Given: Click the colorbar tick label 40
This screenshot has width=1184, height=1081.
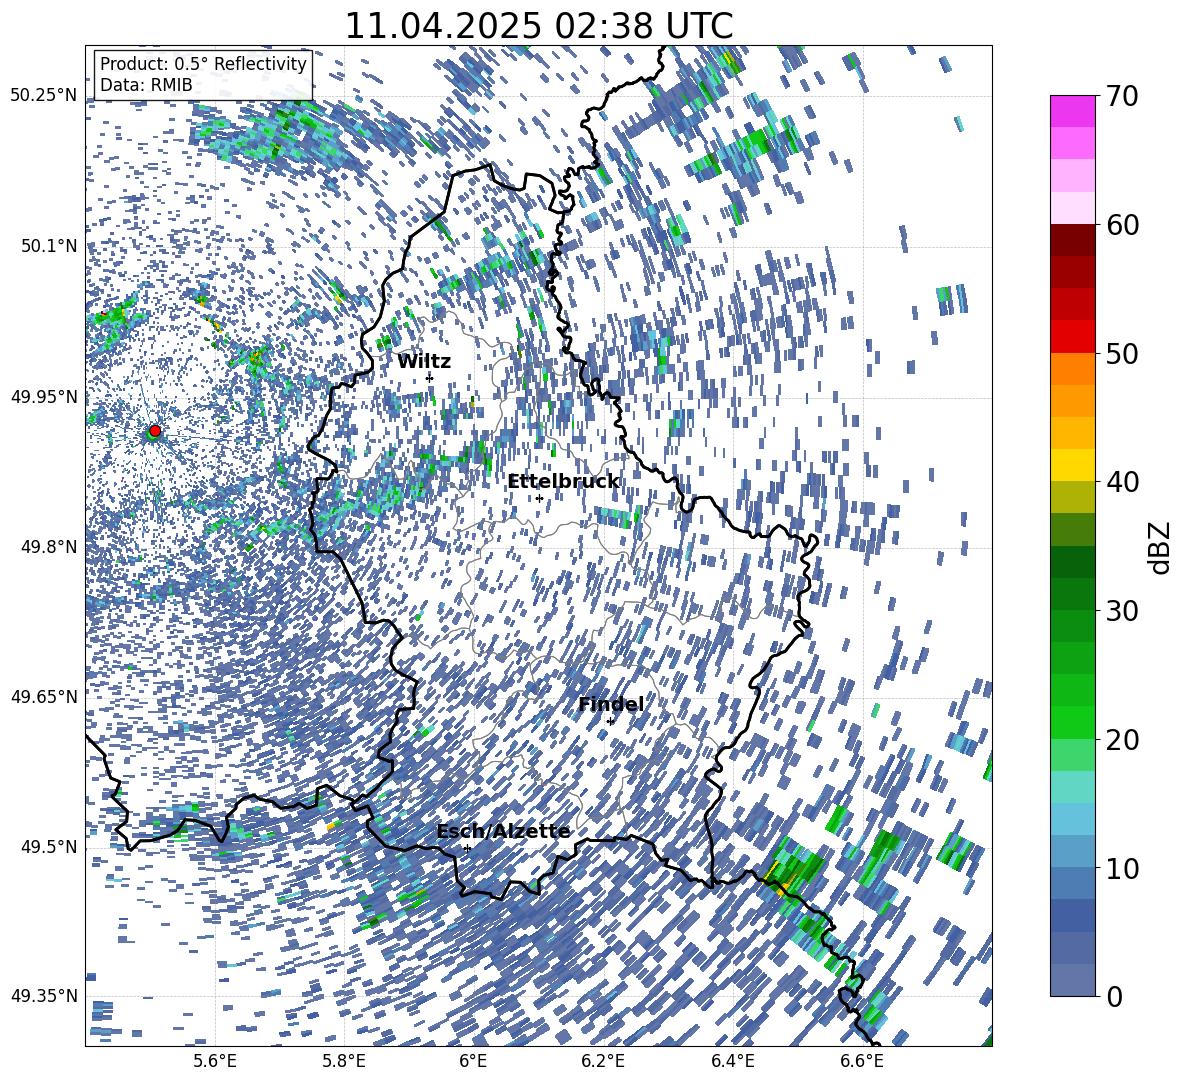Looking at the screenshot, I should coord(1122,482).
